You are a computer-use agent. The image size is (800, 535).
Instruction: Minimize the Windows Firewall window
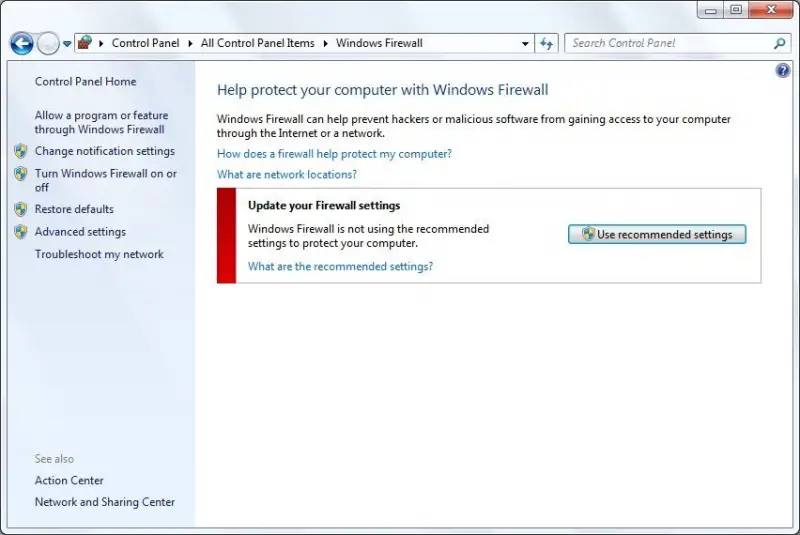pos(711,10)
